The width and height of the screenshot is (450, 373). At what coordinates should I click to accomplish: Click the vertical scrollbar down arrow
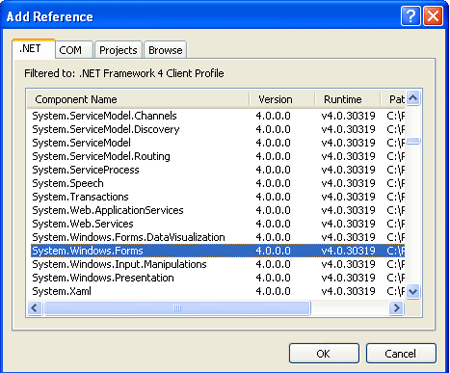pyautogui.click(x=413, y=292)
